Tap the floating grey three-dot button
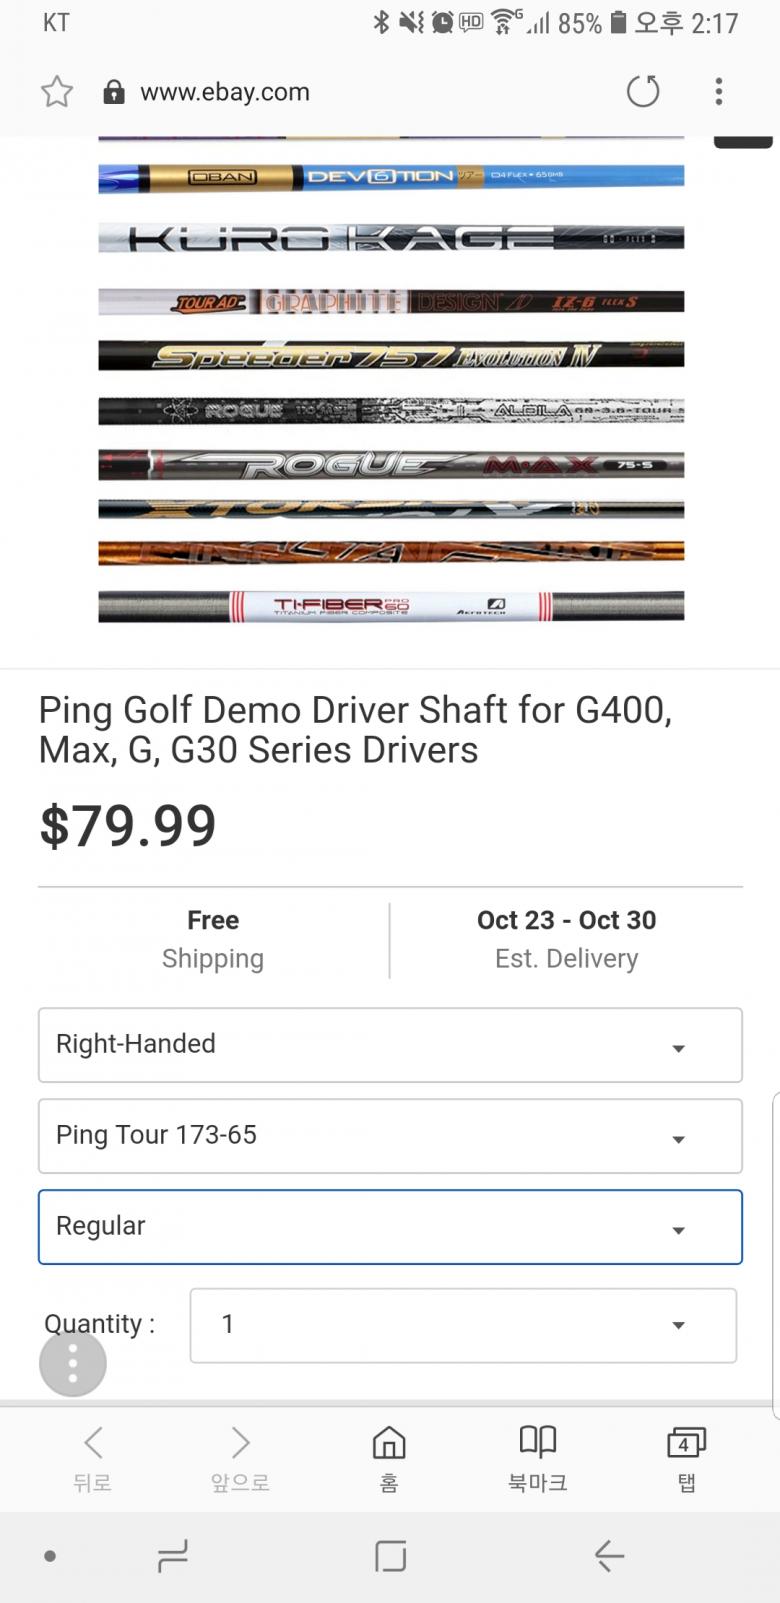780x1603 pixels. click(x=73, y=1363)
